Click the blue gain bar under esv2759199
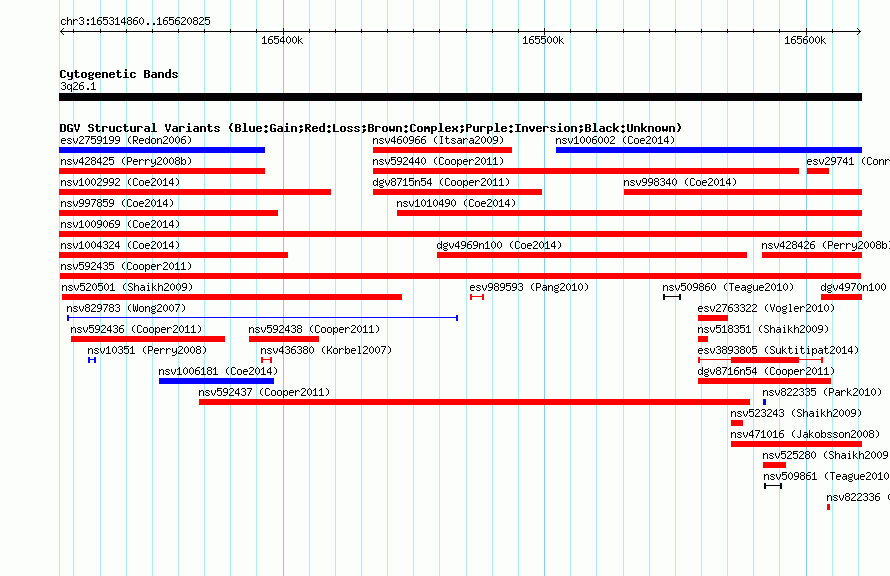 click(x=162, y=150)
